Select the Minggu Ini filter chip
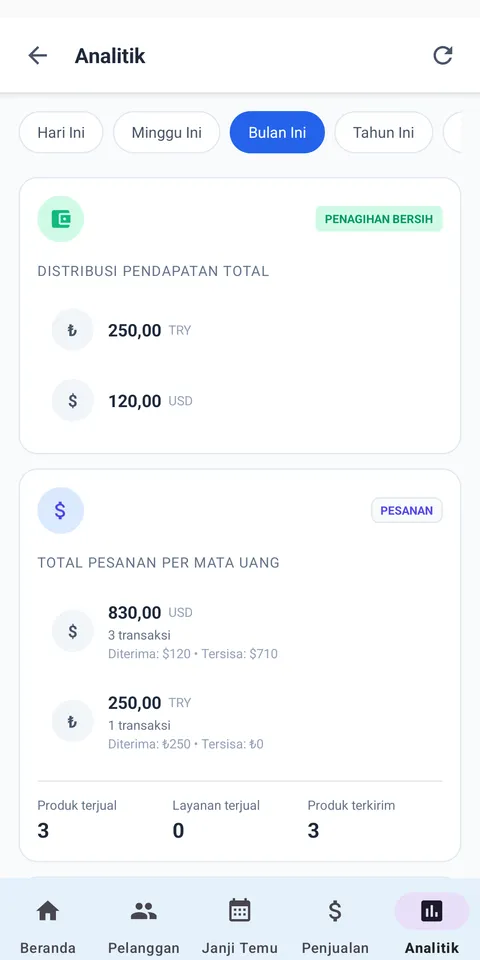Image resolution: width=480 pixels, height=960 pixels. [x=167, y=133]
